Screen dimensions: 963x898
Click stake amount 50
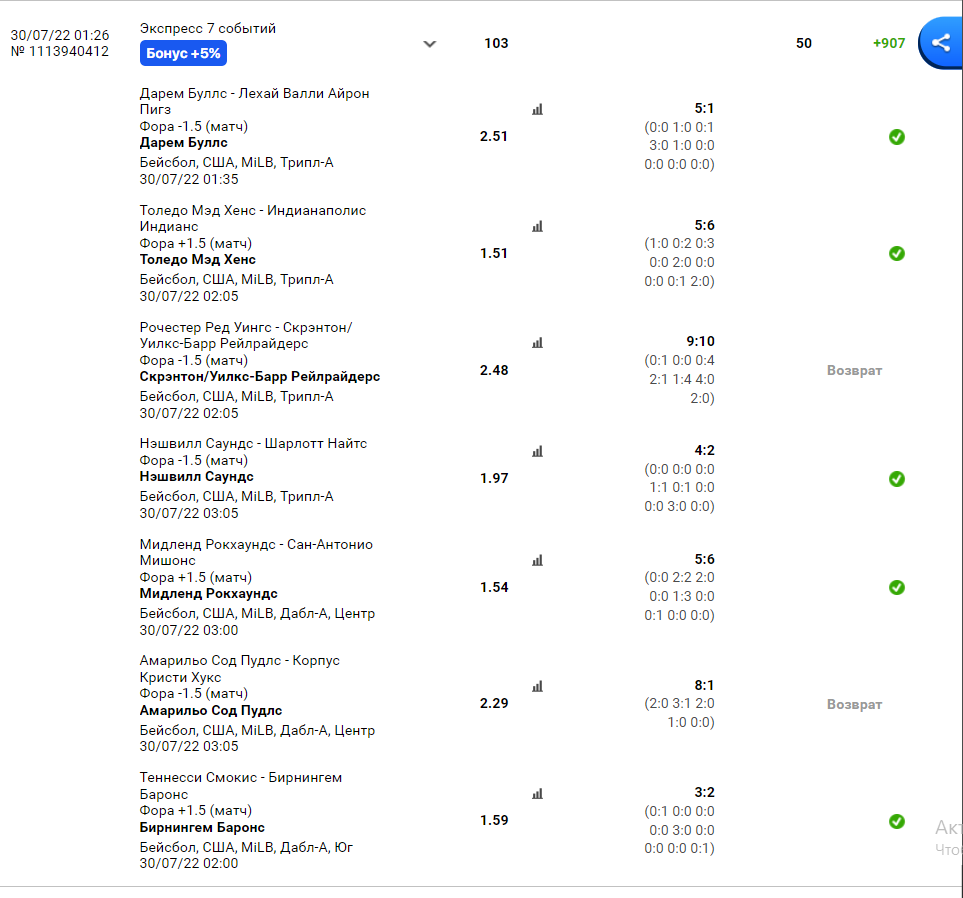(x=804, y=43)
